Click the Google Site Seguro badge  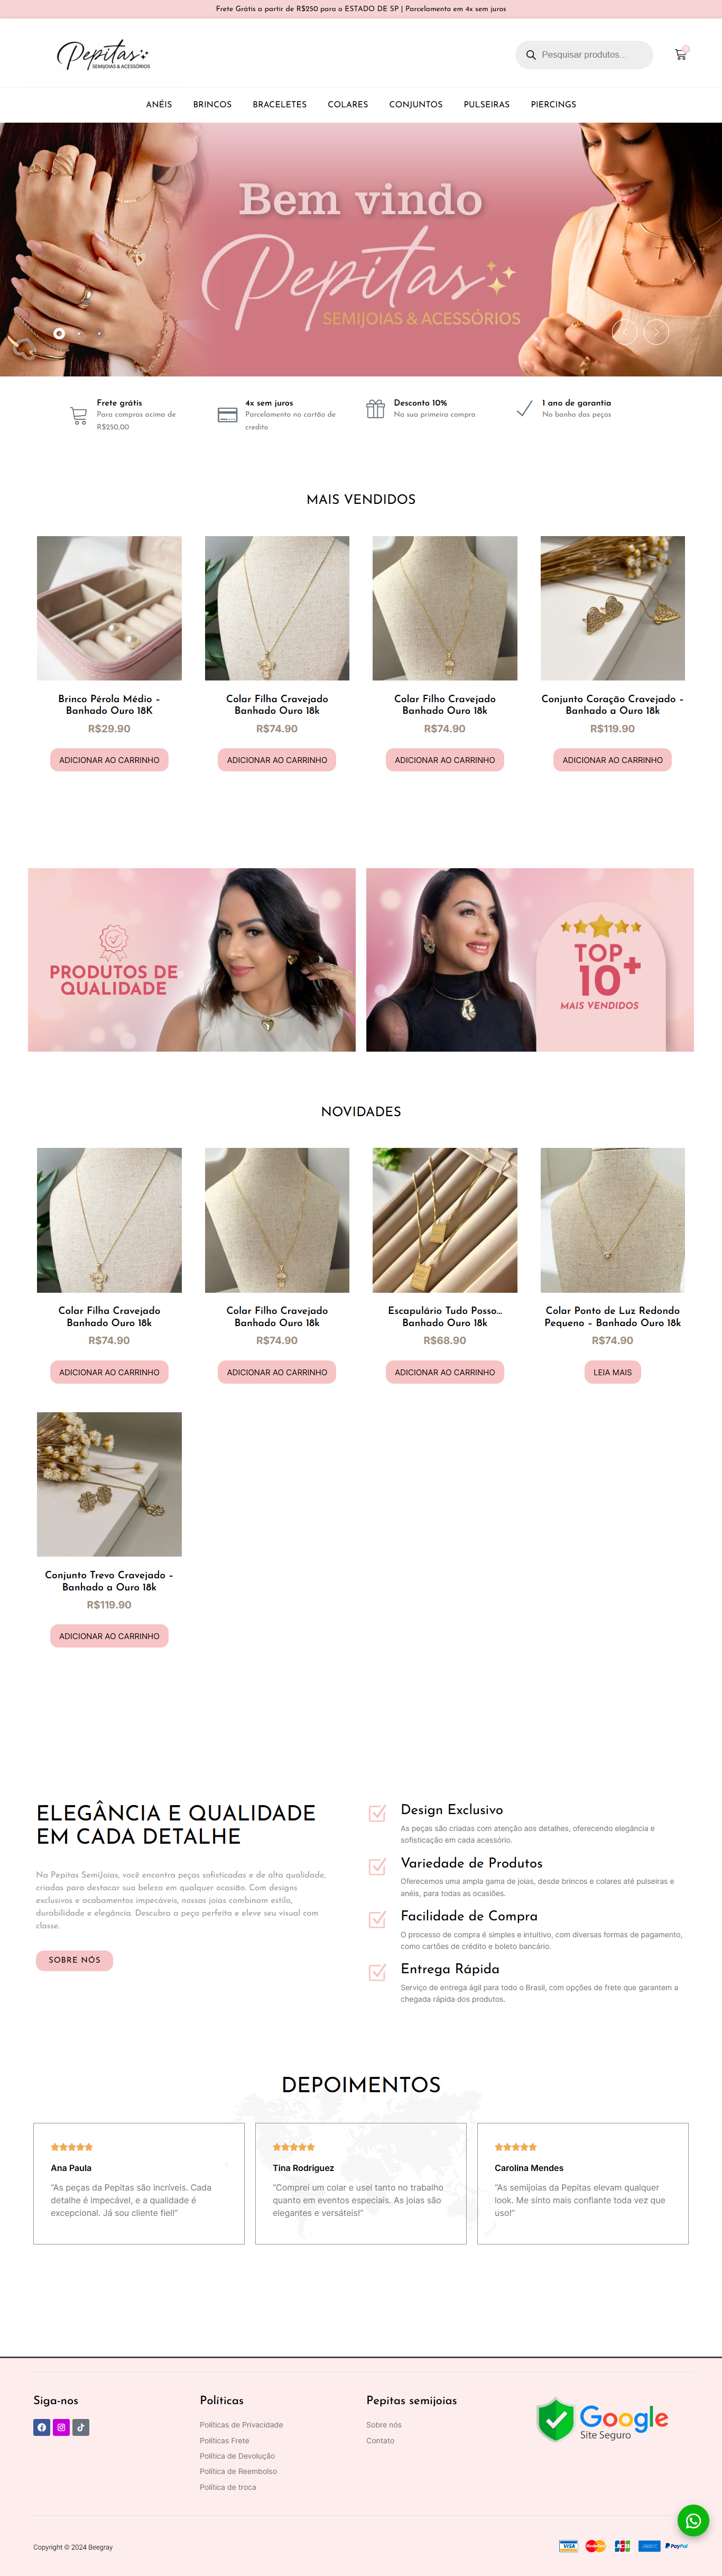click(602, 2420)
